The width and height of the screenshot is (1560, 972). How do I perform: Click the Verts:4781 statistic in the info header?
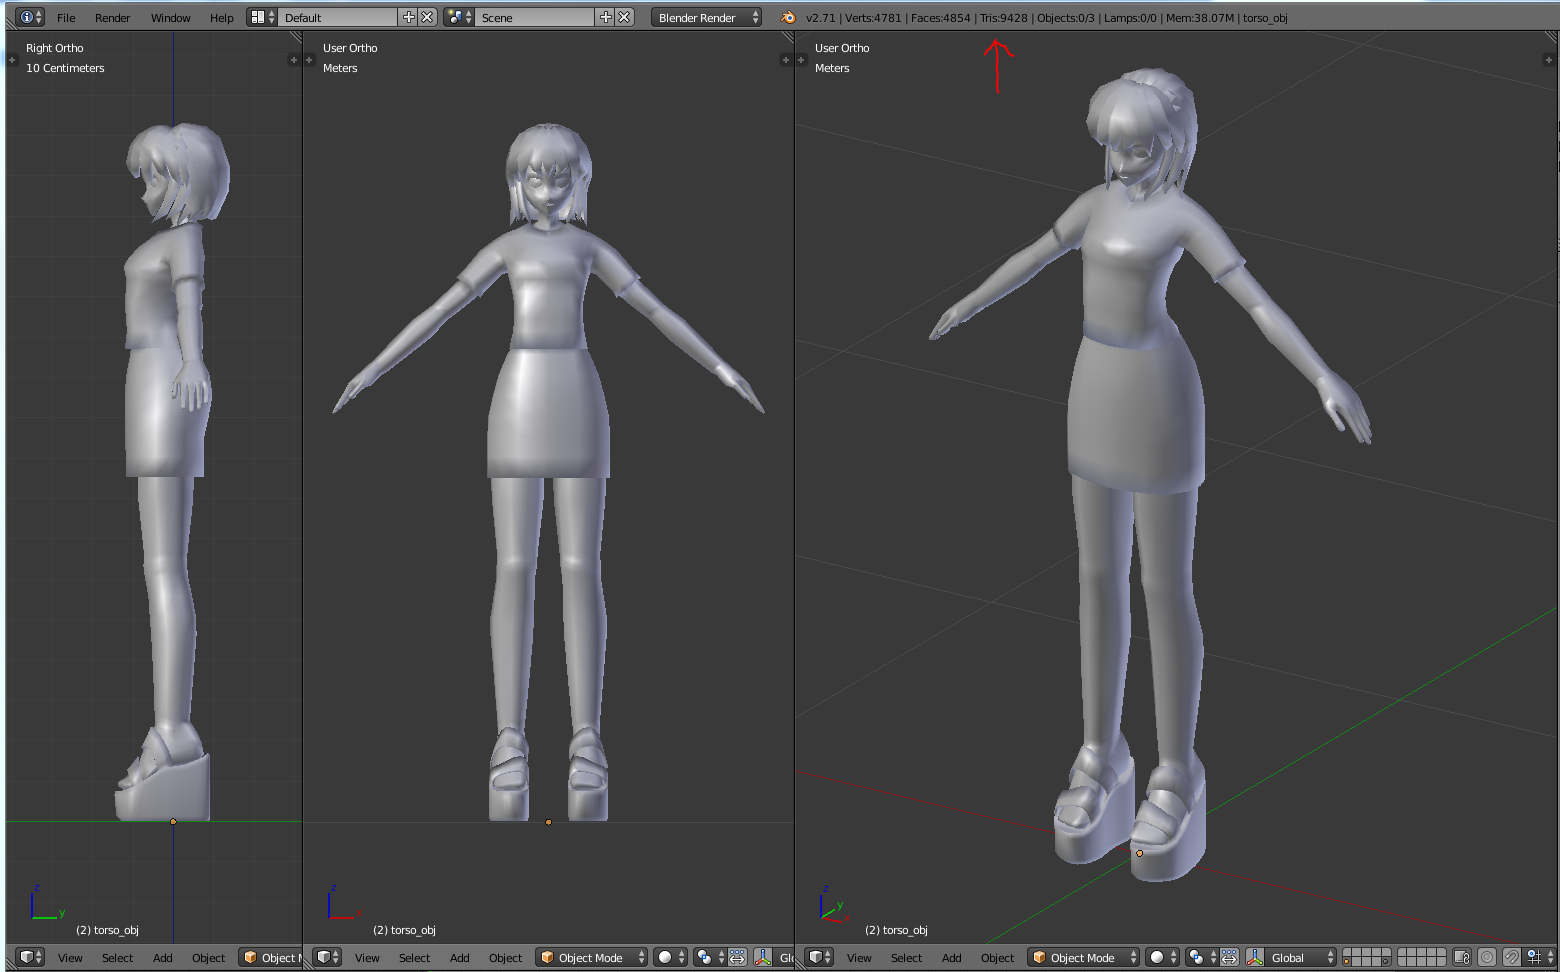coord(873,18)
